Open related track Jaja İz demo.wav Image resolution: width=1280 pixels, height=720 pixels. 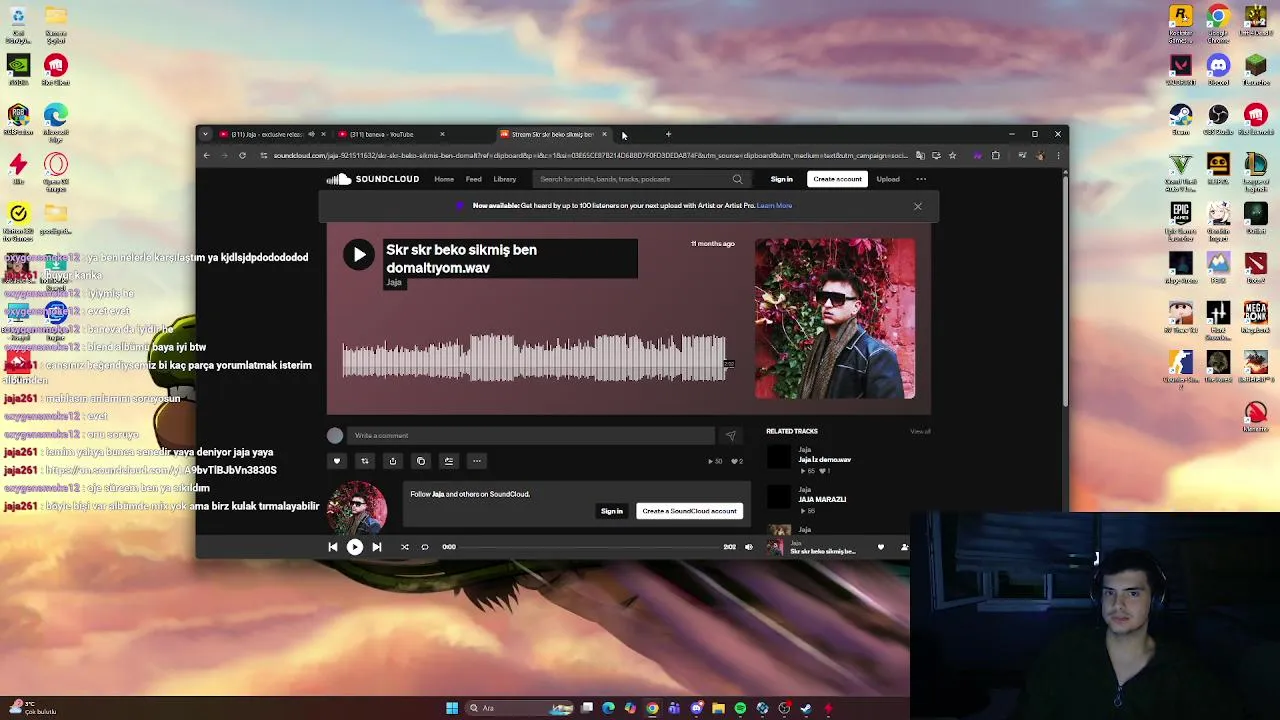click(825, 460)
